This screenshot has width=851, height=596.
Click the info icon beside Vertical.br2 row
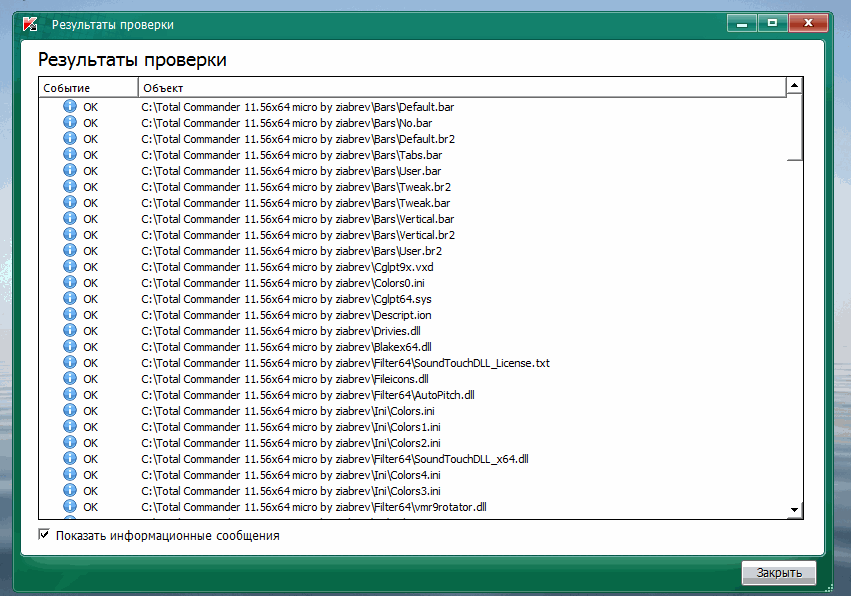coord(70,234)
